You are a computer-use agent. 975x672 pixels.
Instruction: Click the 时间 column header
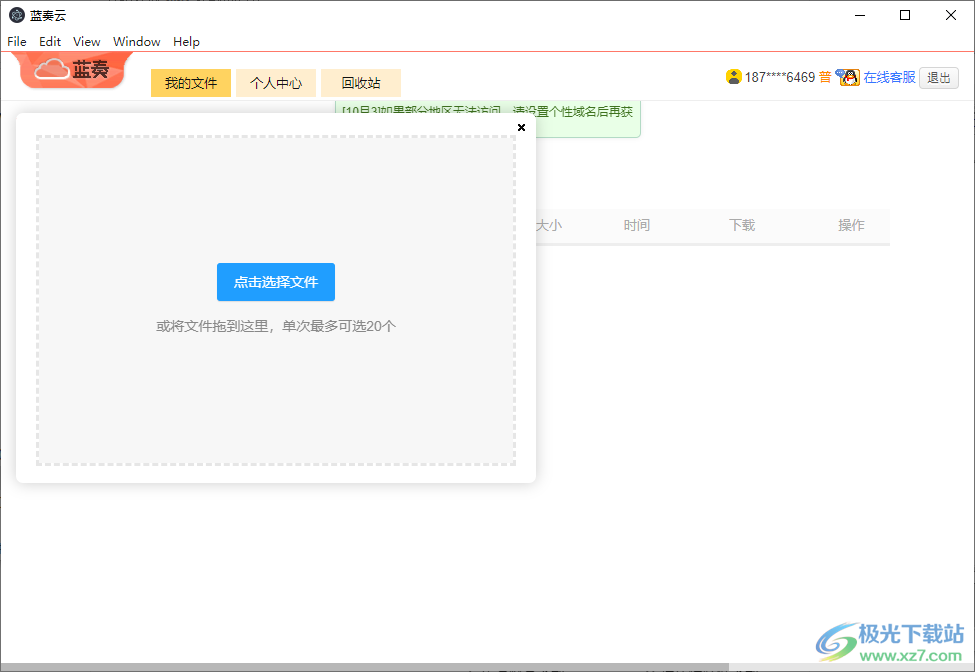tap(637, 225)
